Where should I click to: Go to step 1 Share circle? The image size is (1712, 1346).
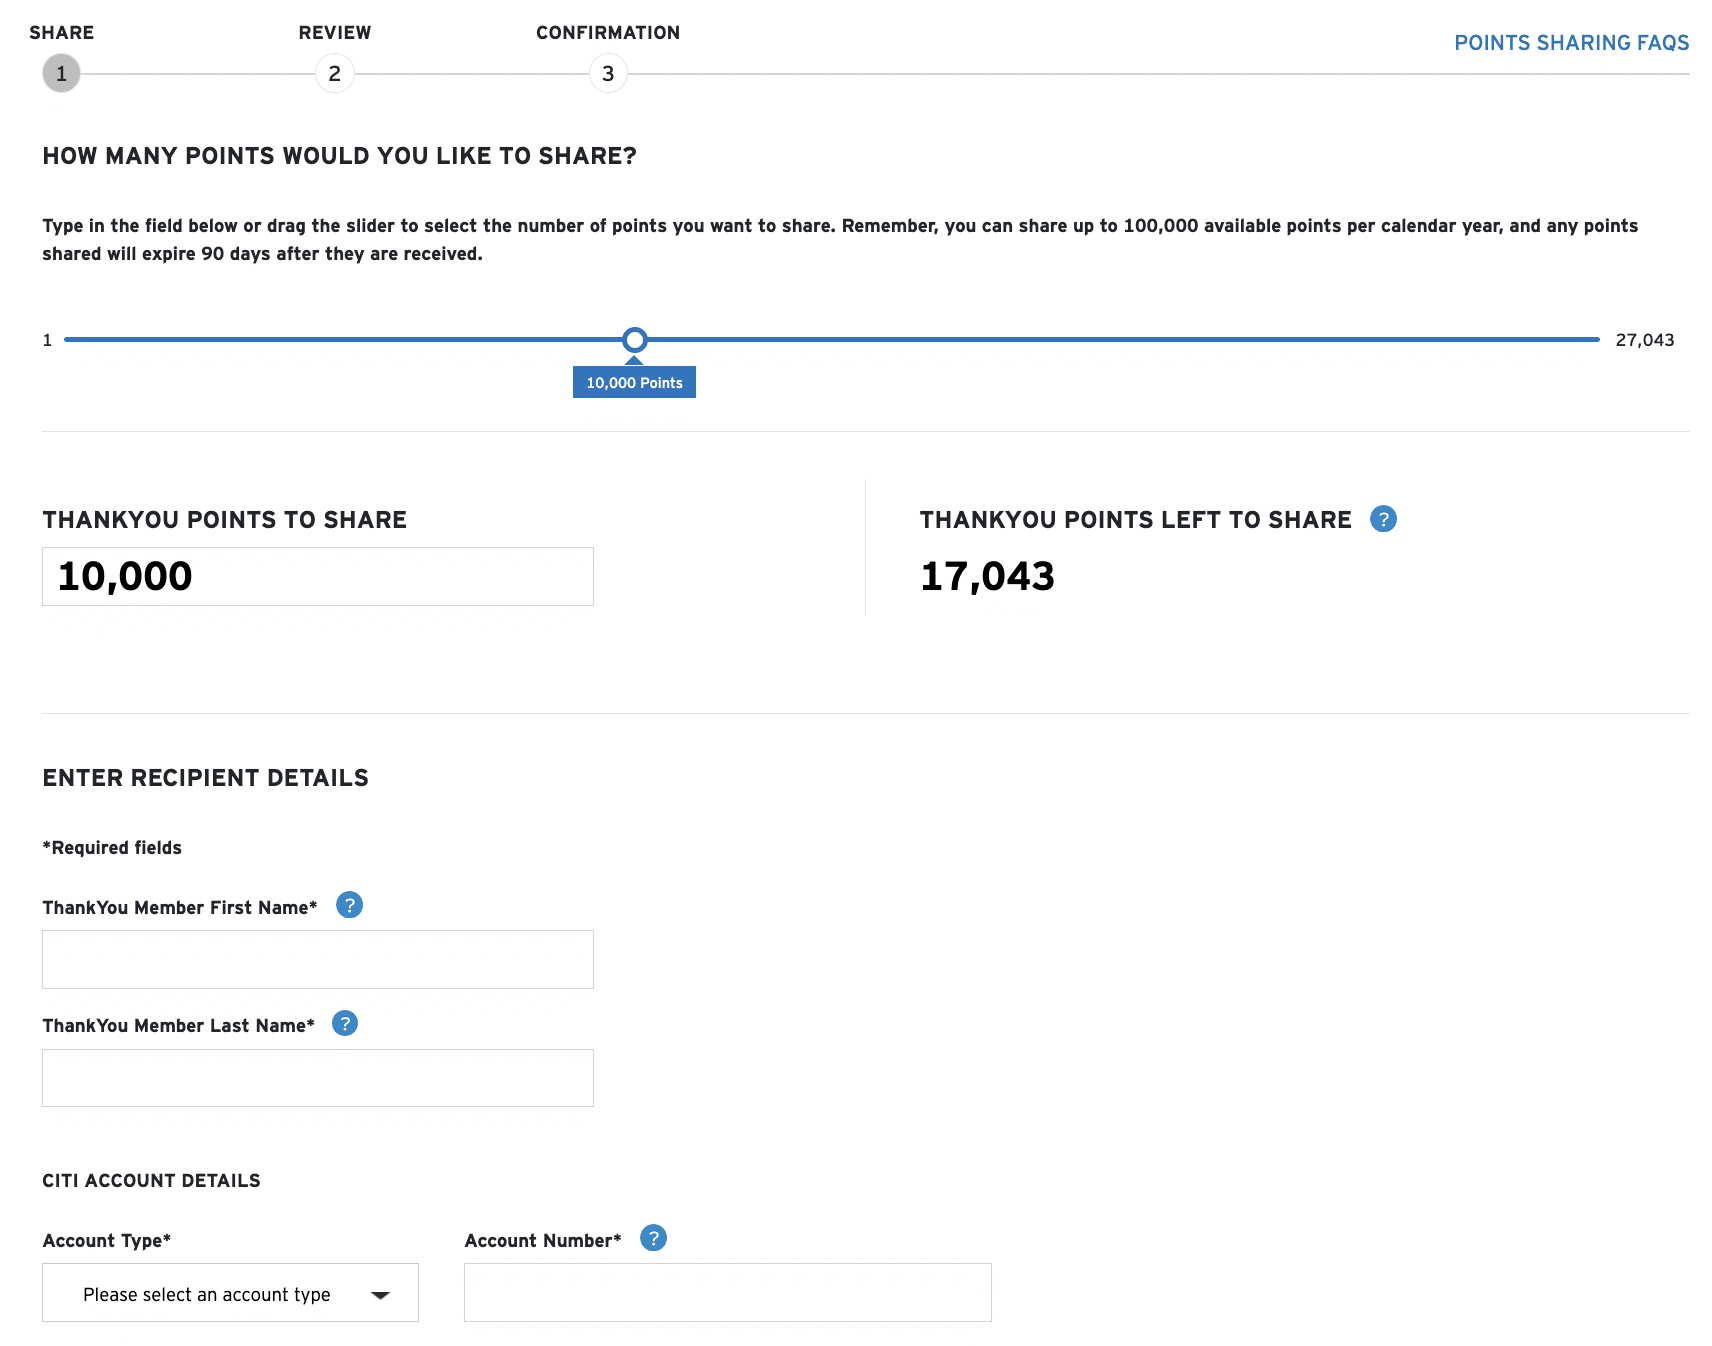tap(61, 73)
